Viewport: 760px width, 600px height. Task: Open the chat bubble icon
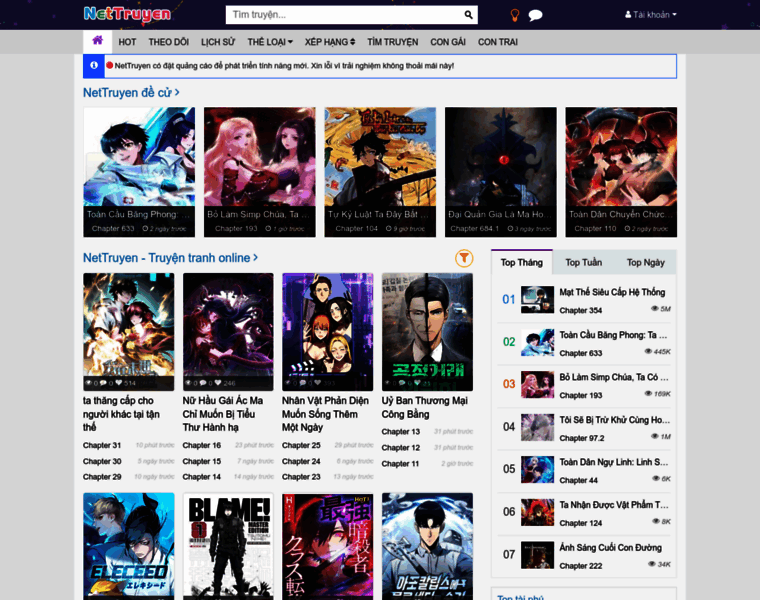point(535,16)
